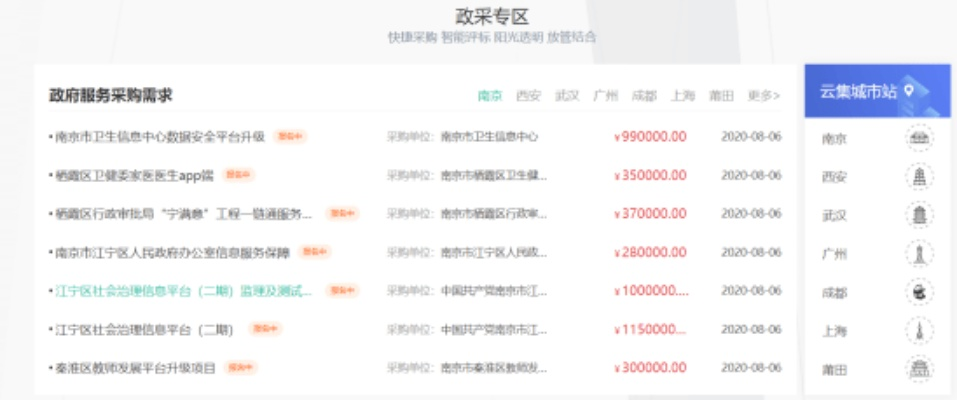The image size is (957, 400).
Task: Click the location pin icon beside 云集城市站
Action: click(909, 92)
